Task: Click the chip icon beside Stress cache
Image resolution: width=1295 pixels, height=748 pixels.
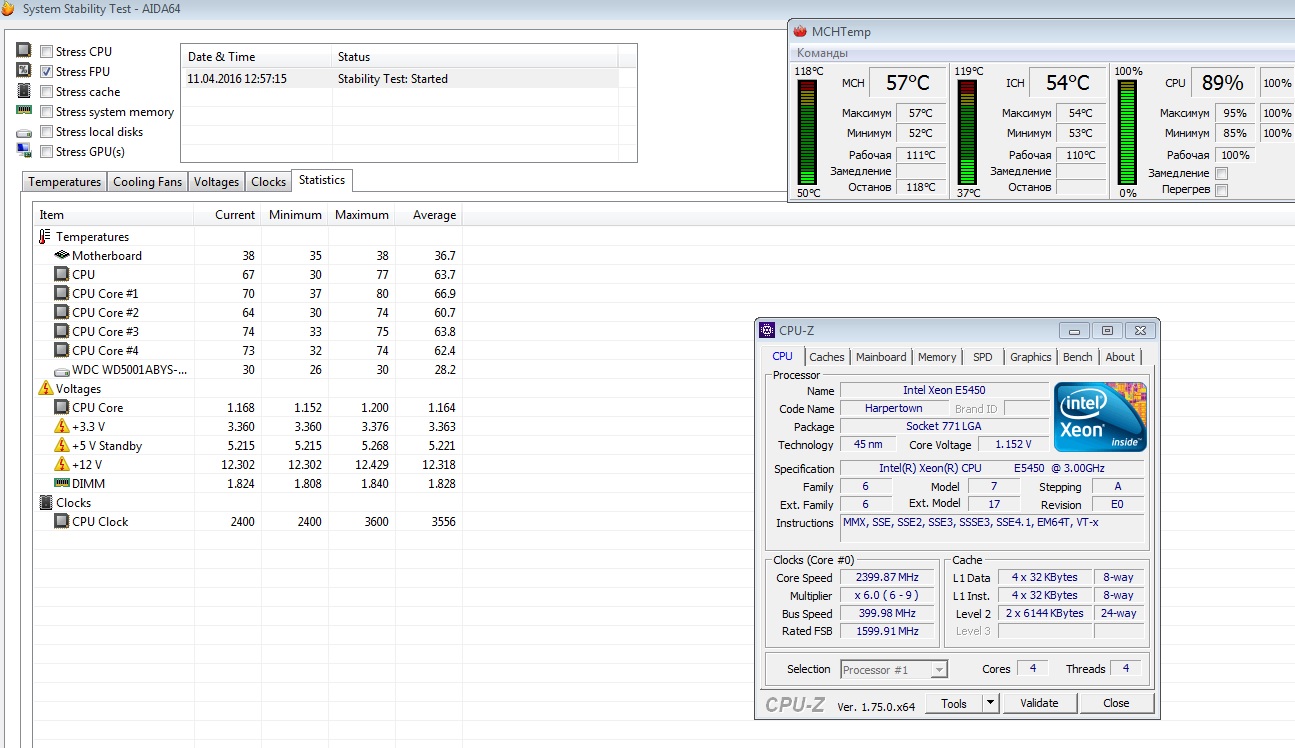Action: click(x=24, y=91)
